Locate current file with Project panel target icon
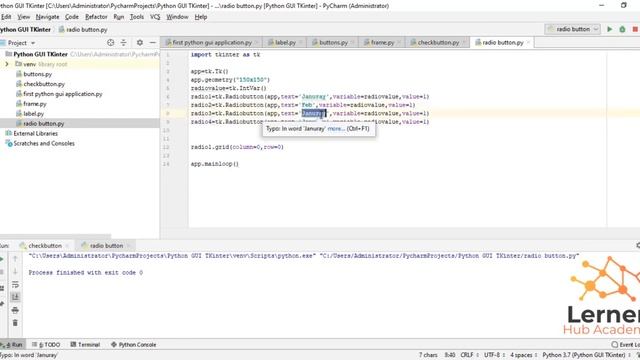This screenshot has width=640, height=360. (x=111, y=42)
